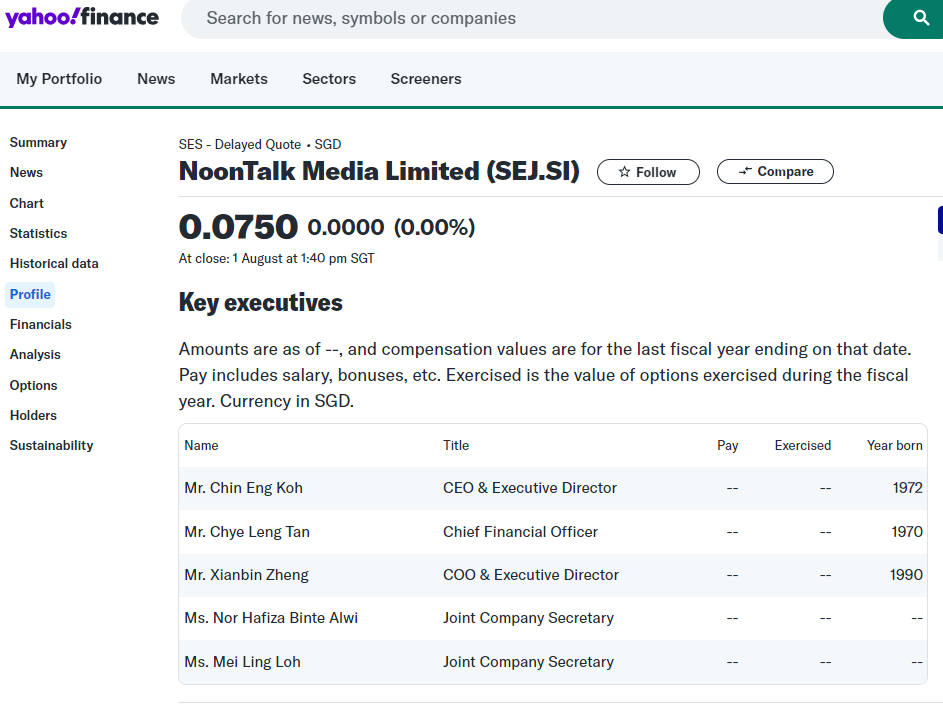Image resolution: width=943 pixels, height=715 pixels.
Task: Follow NoonTalk Media Limited
Action: (x=648, y=172)
